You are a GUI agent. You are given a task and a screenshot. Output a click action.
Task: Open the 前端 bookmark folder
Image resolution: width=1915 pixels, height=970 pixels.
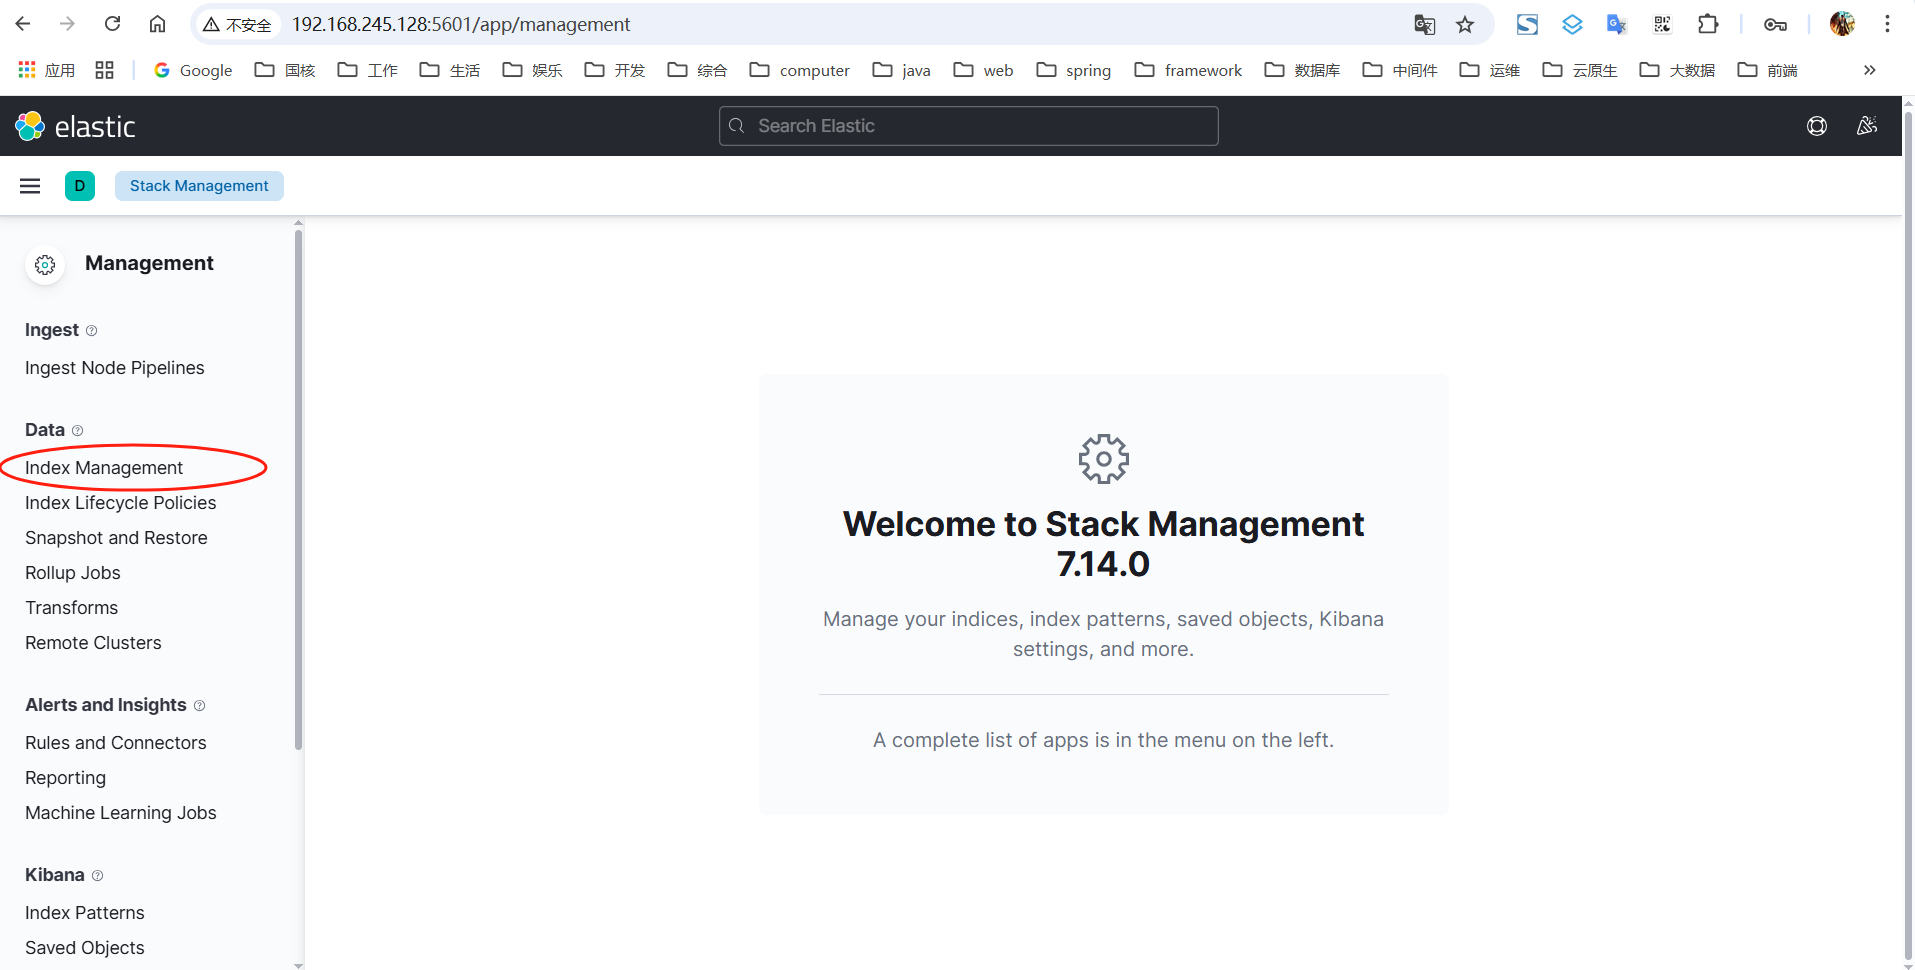point(1767,70)
